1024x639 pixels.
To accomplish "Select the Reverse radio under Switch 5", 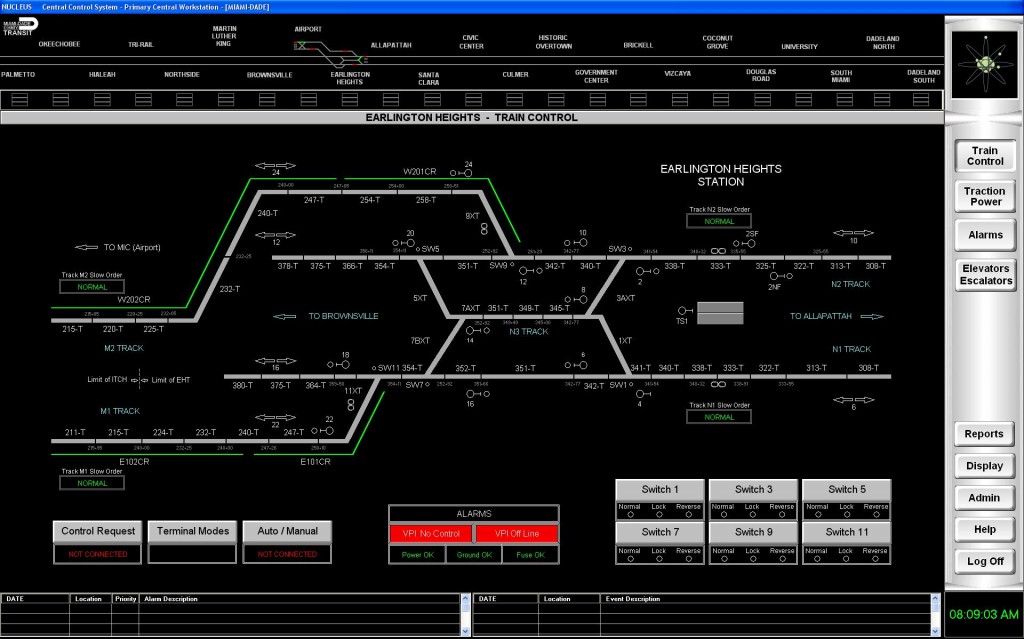I will [x=875, y=516].
